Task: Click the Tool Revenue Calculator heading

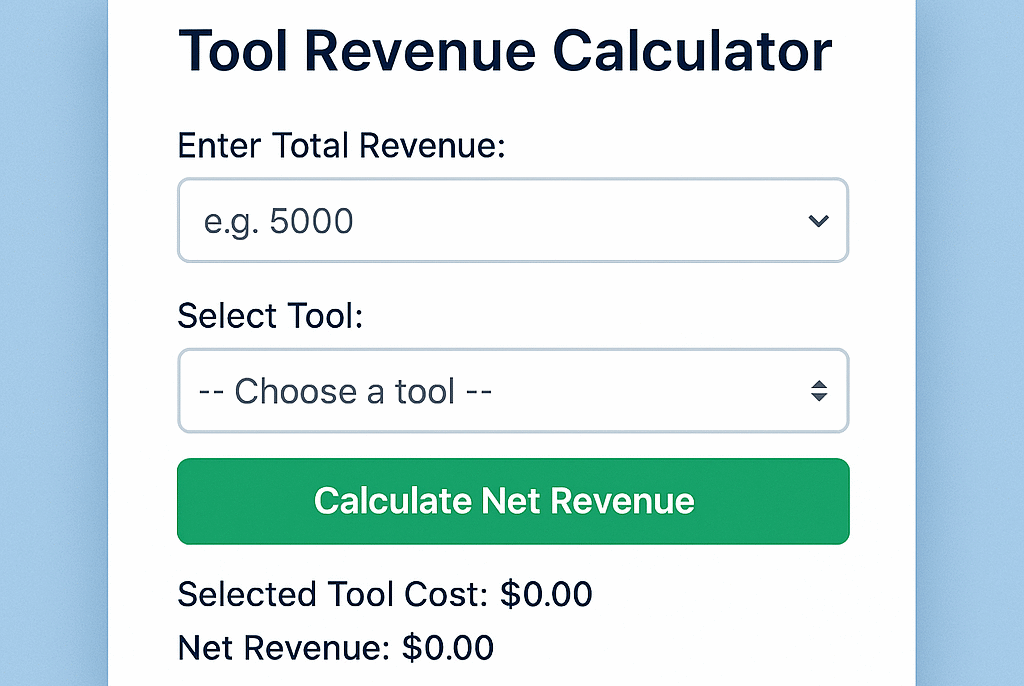Action: pyautogui.click(x=504, y=51)
